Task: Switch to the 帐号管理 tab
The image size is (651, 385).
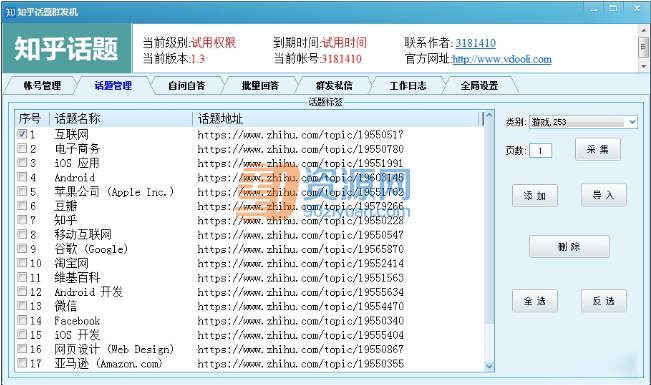Action: pos(42,86)
